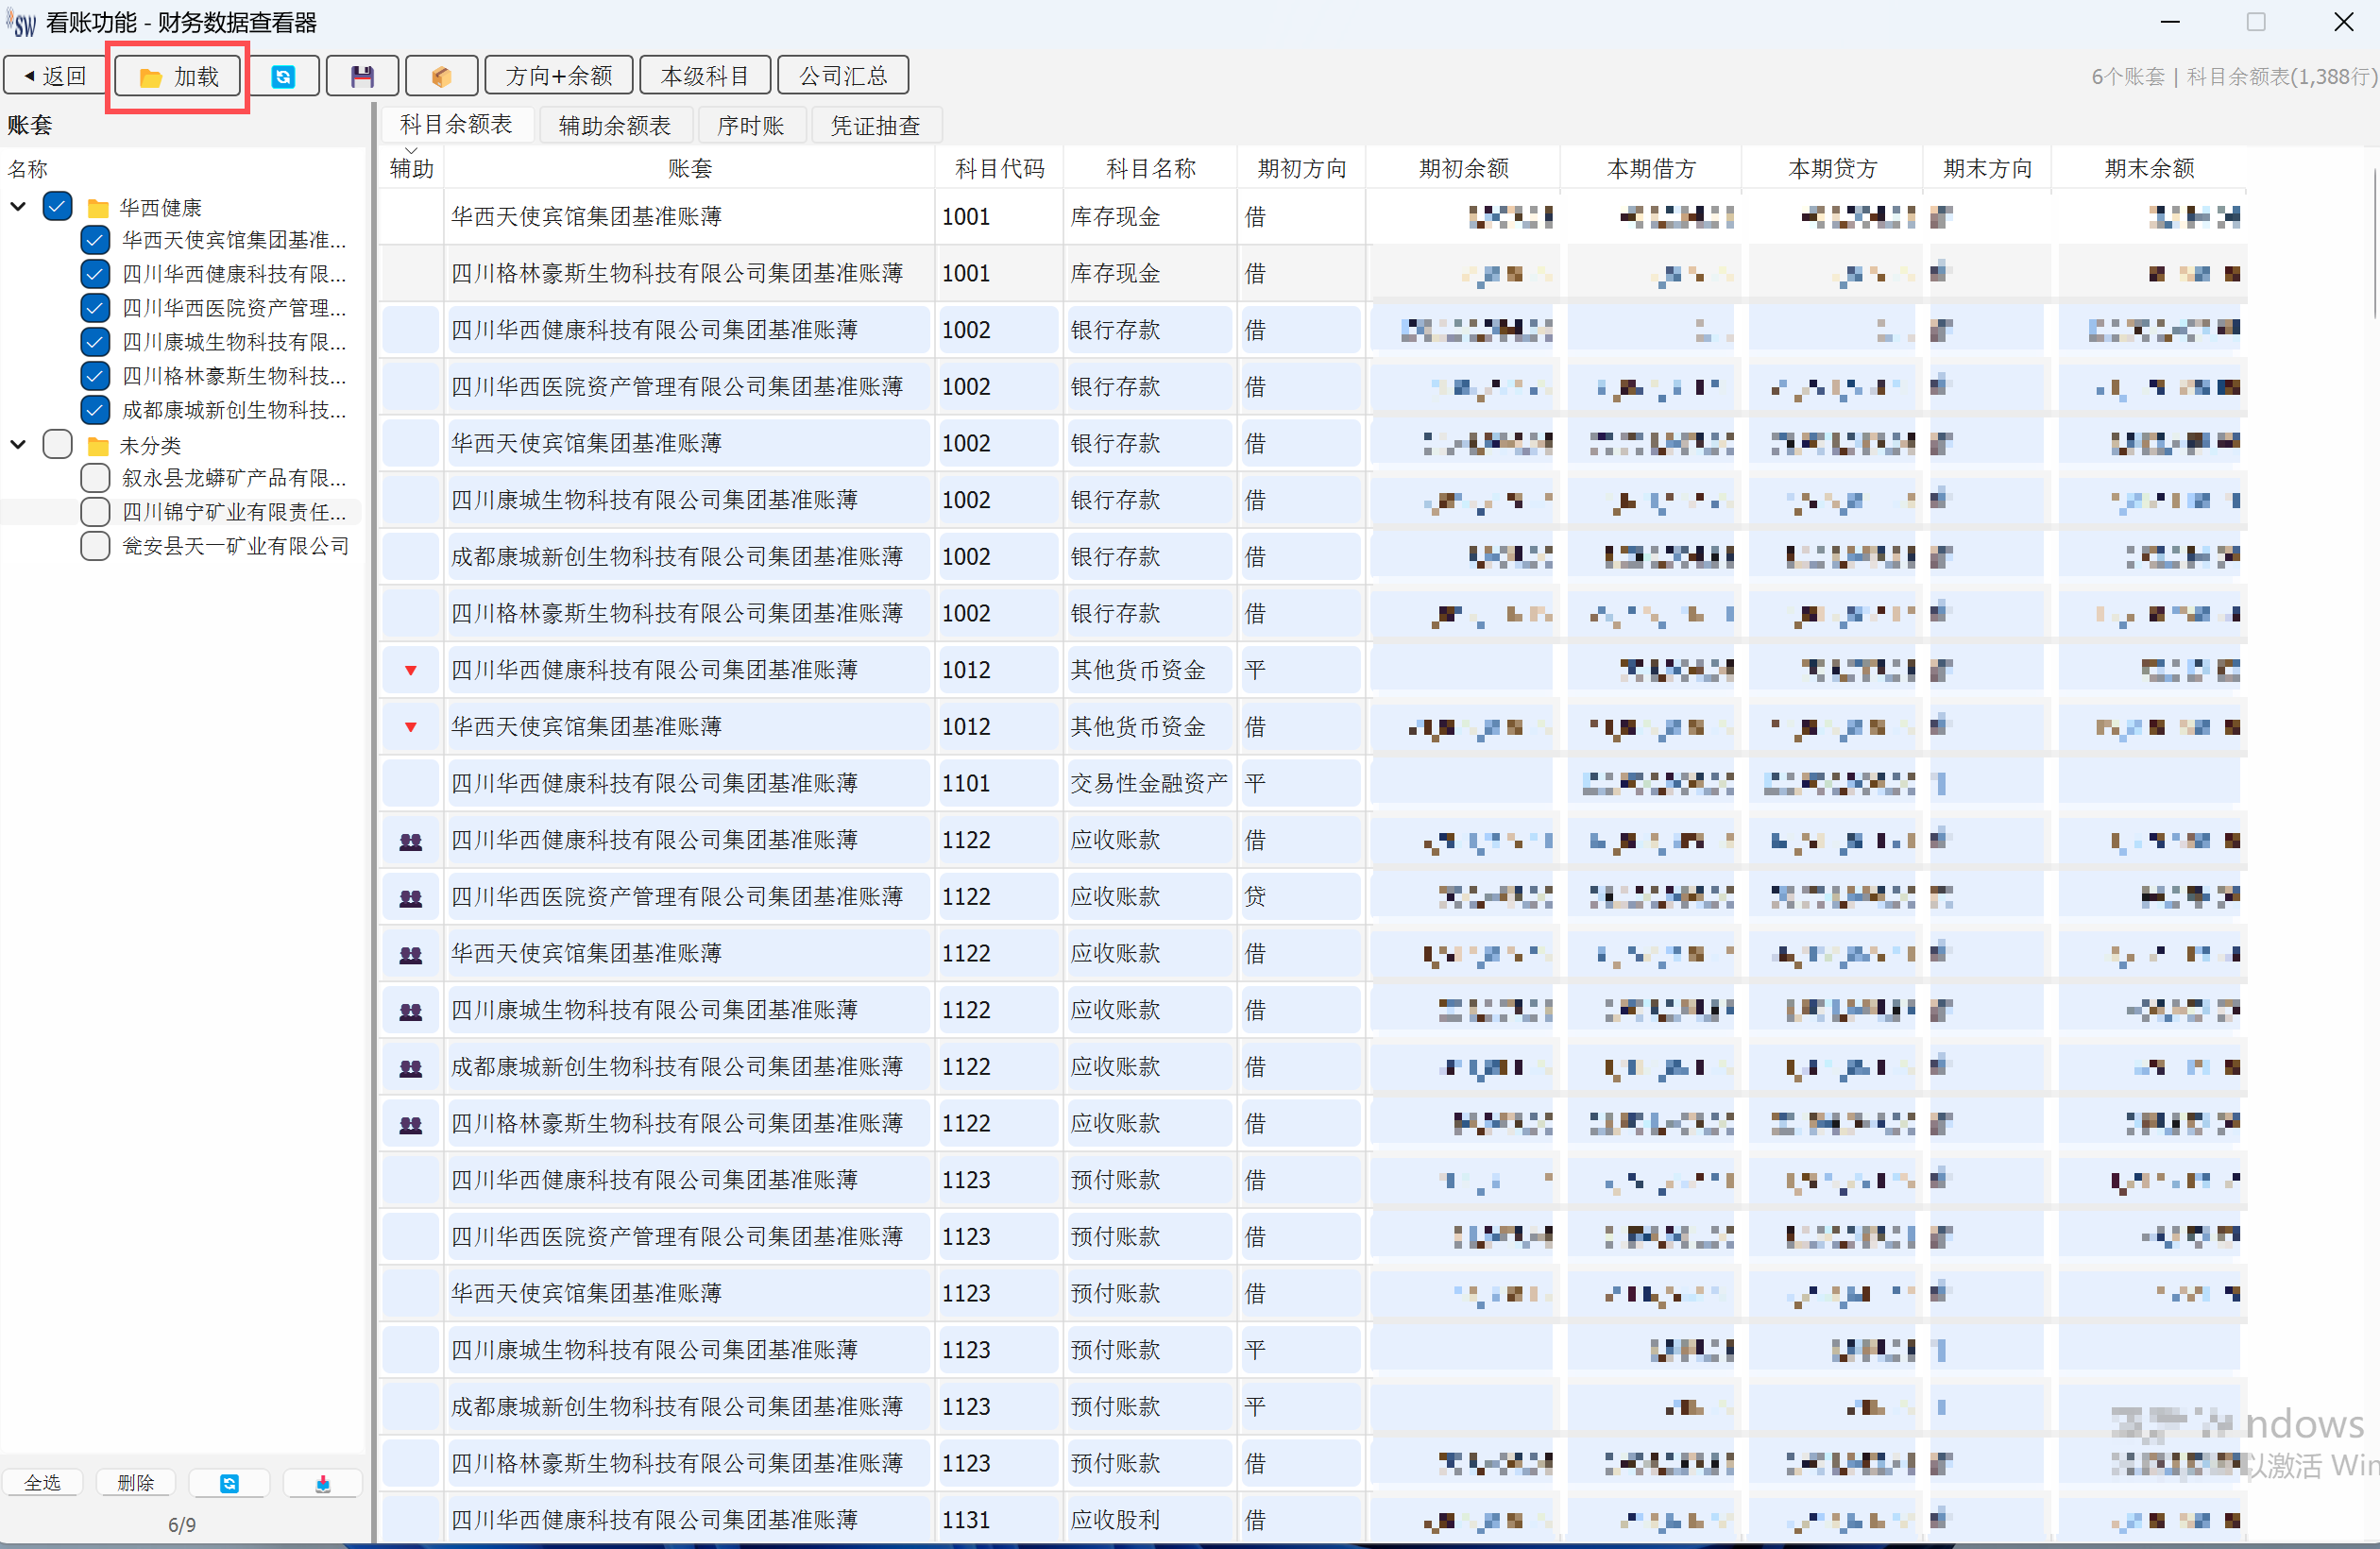
Task: Uncheck the 华西健康 folder checkbox
Action: pos(58,207)
